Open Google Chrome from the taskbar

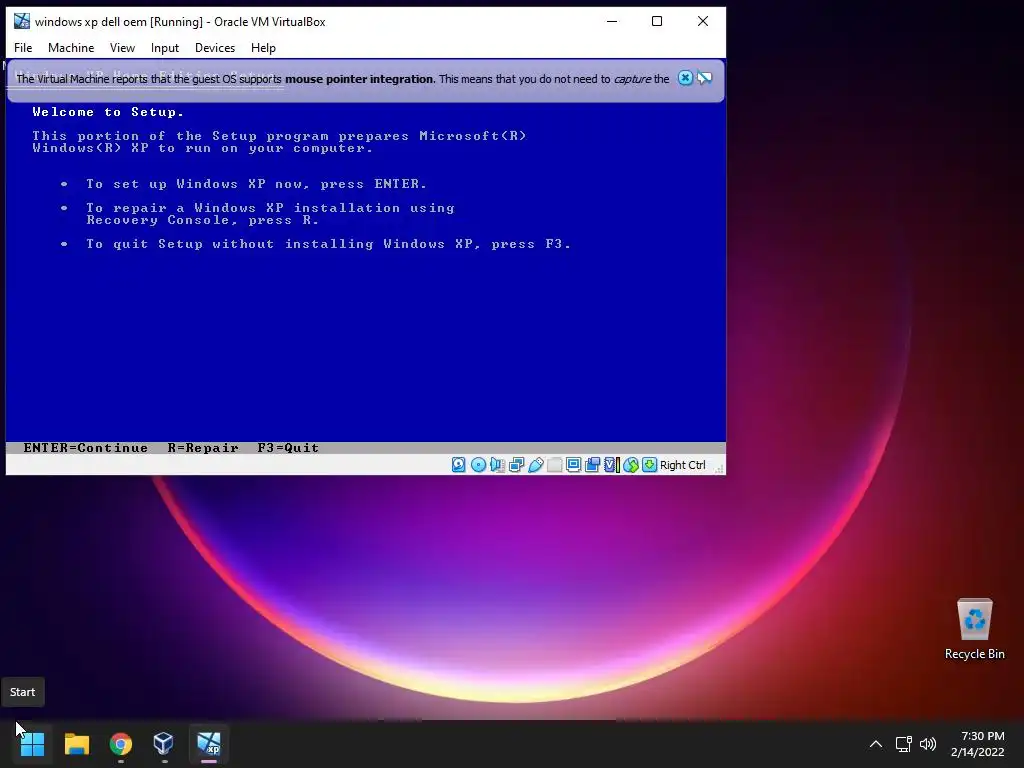click(121, 743)
